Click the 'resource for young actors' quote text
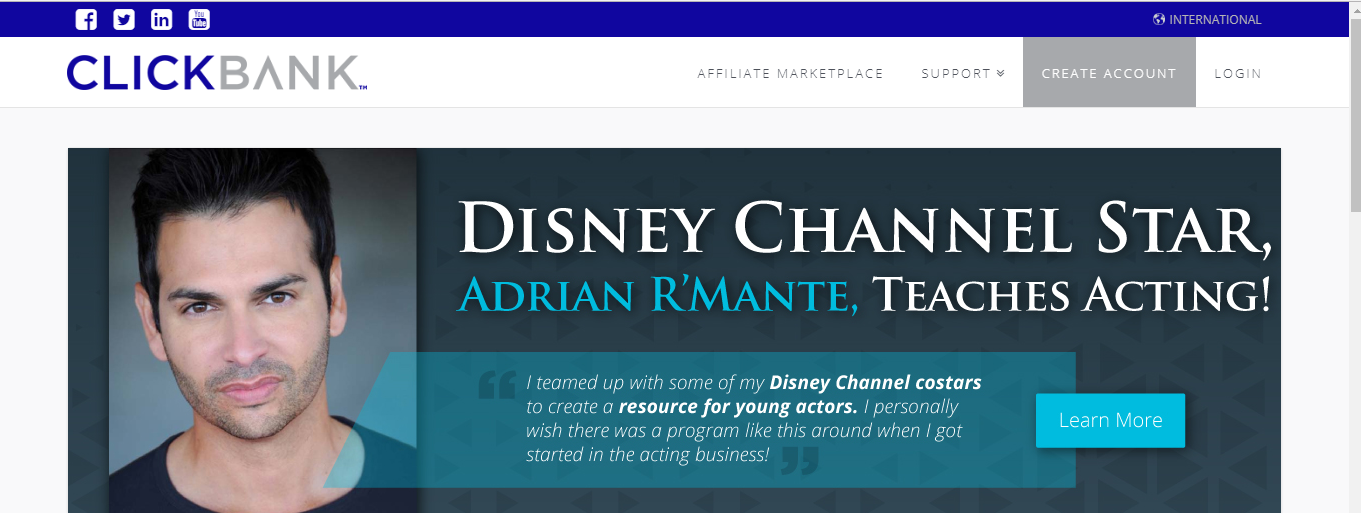This screenshot has height=513, width=1361. [738, 407]
